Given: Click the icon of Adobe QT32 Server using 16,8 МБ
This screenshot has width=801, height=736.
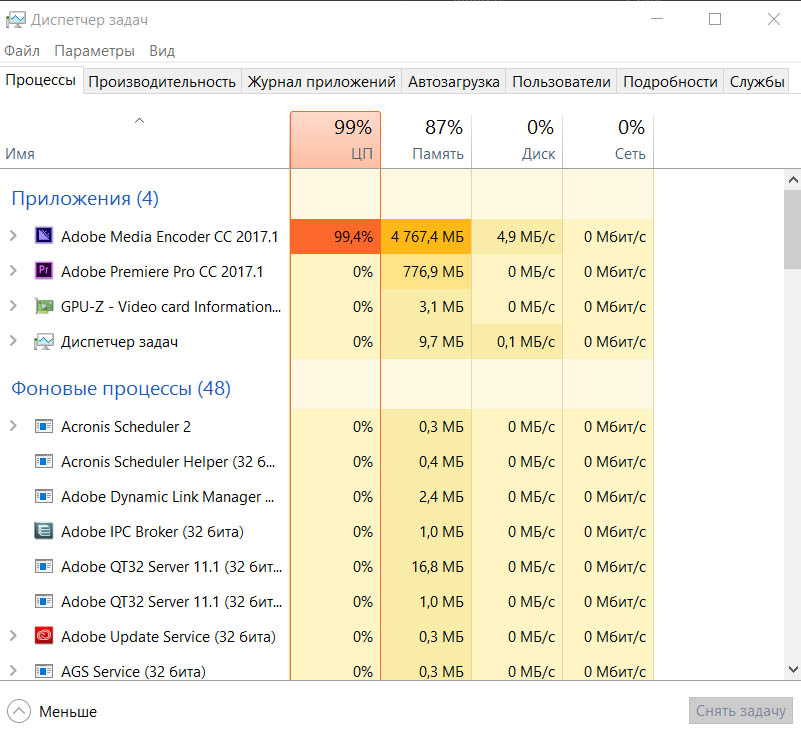Looking at the screenshot, I should [44, 566].
